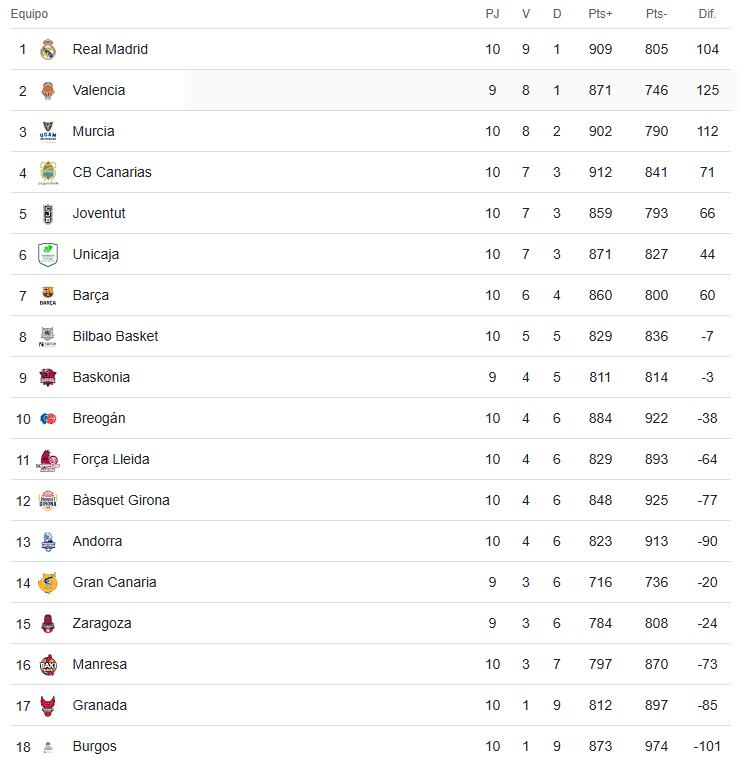Click the Unicaja team logo

coord(48,255)
